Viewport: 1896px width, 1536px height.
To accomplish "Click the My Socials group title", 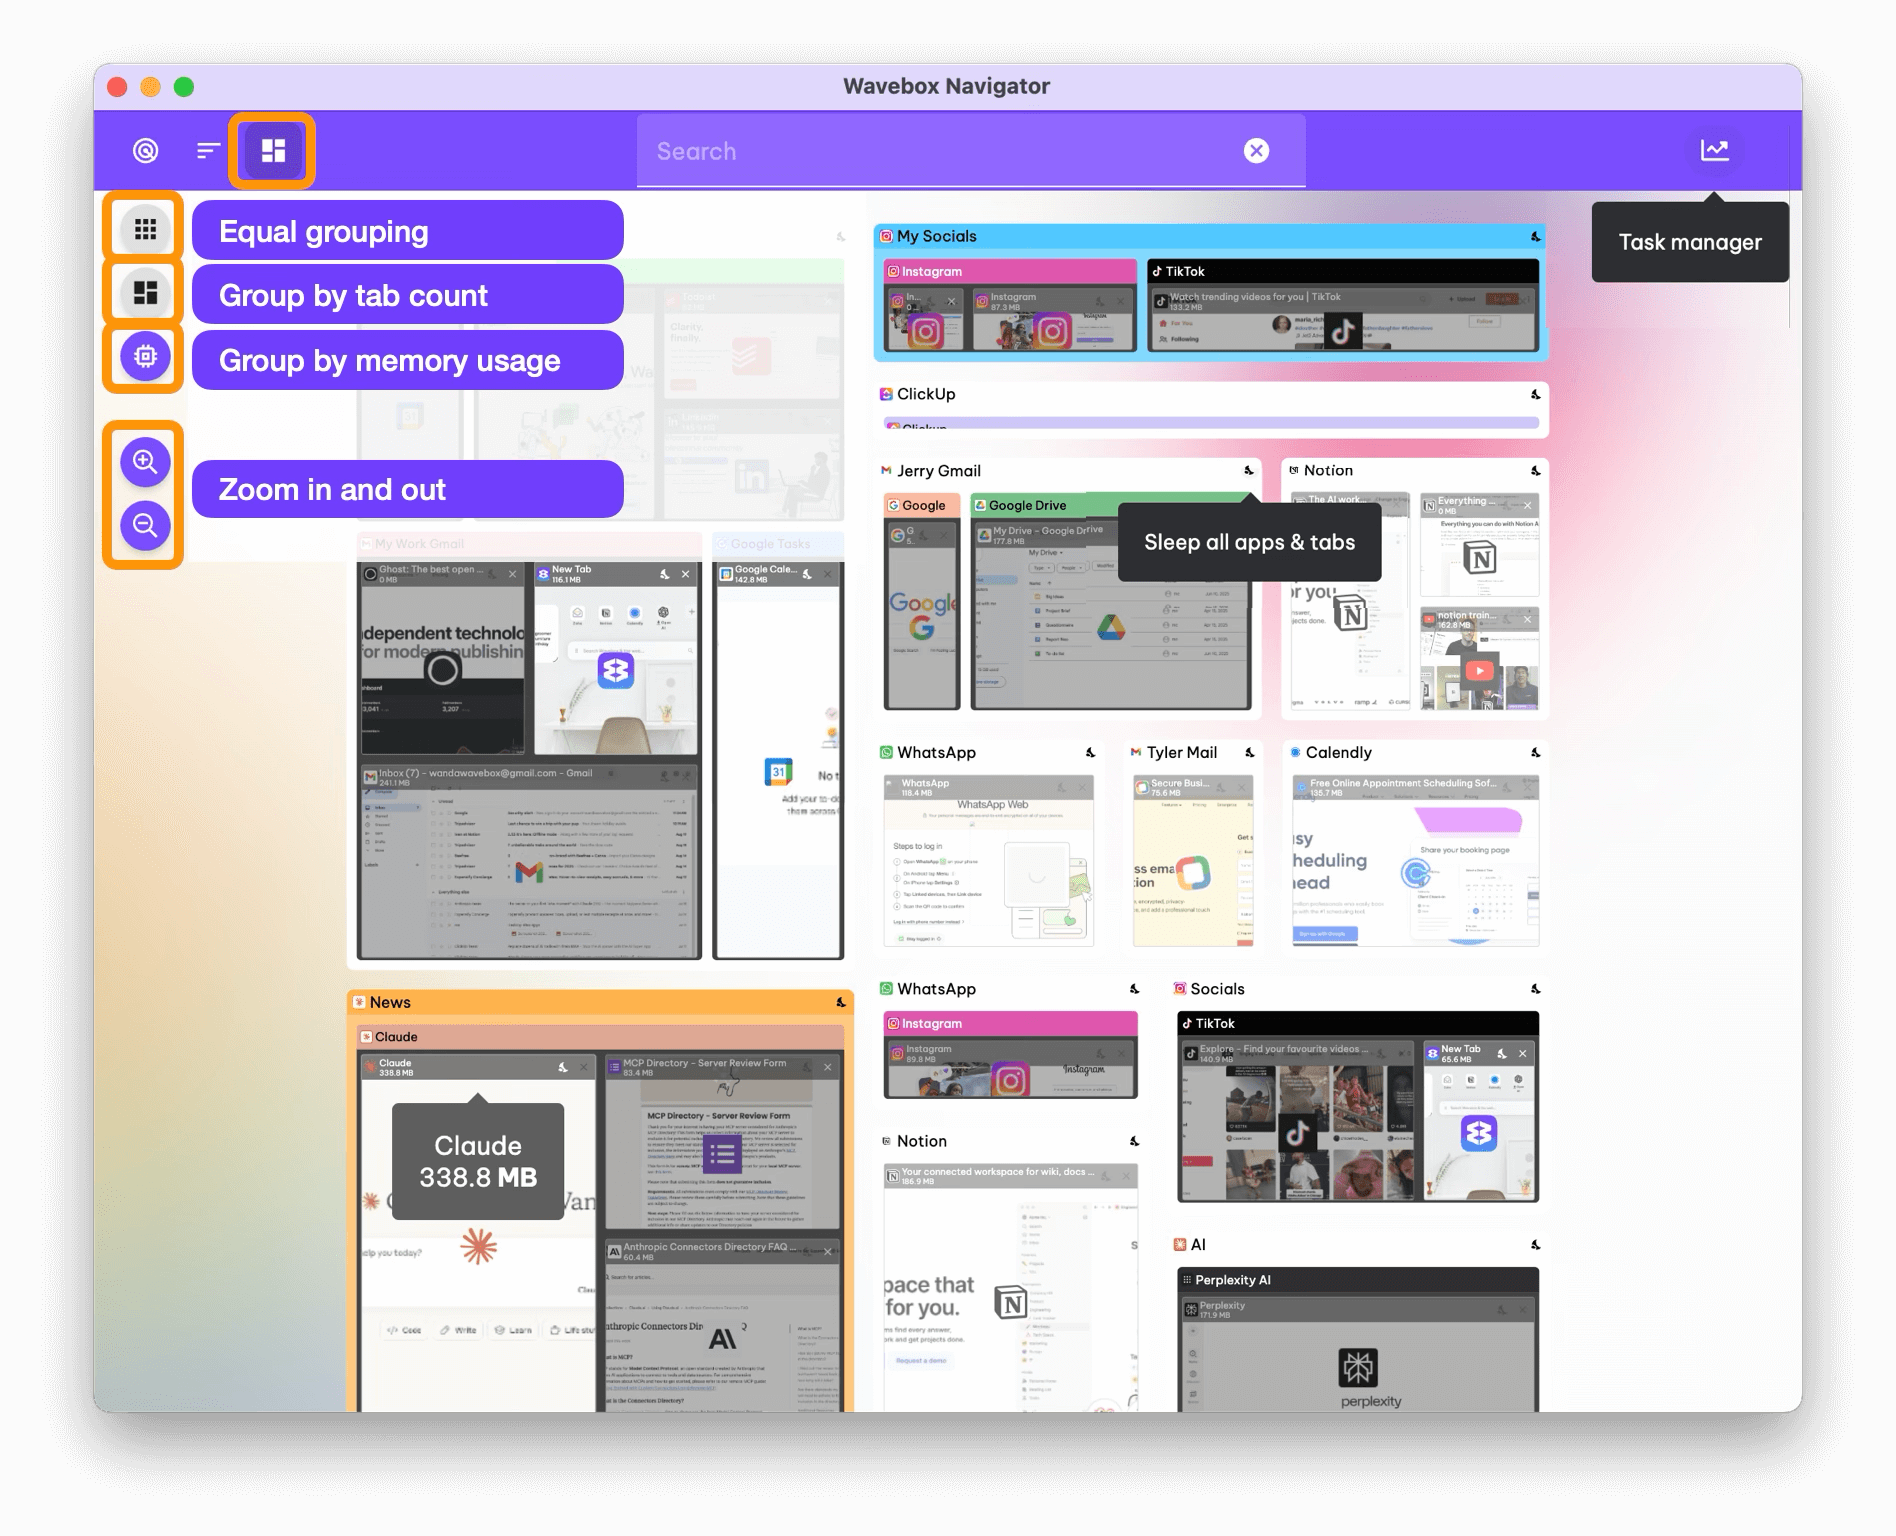I will pos(936,237).
